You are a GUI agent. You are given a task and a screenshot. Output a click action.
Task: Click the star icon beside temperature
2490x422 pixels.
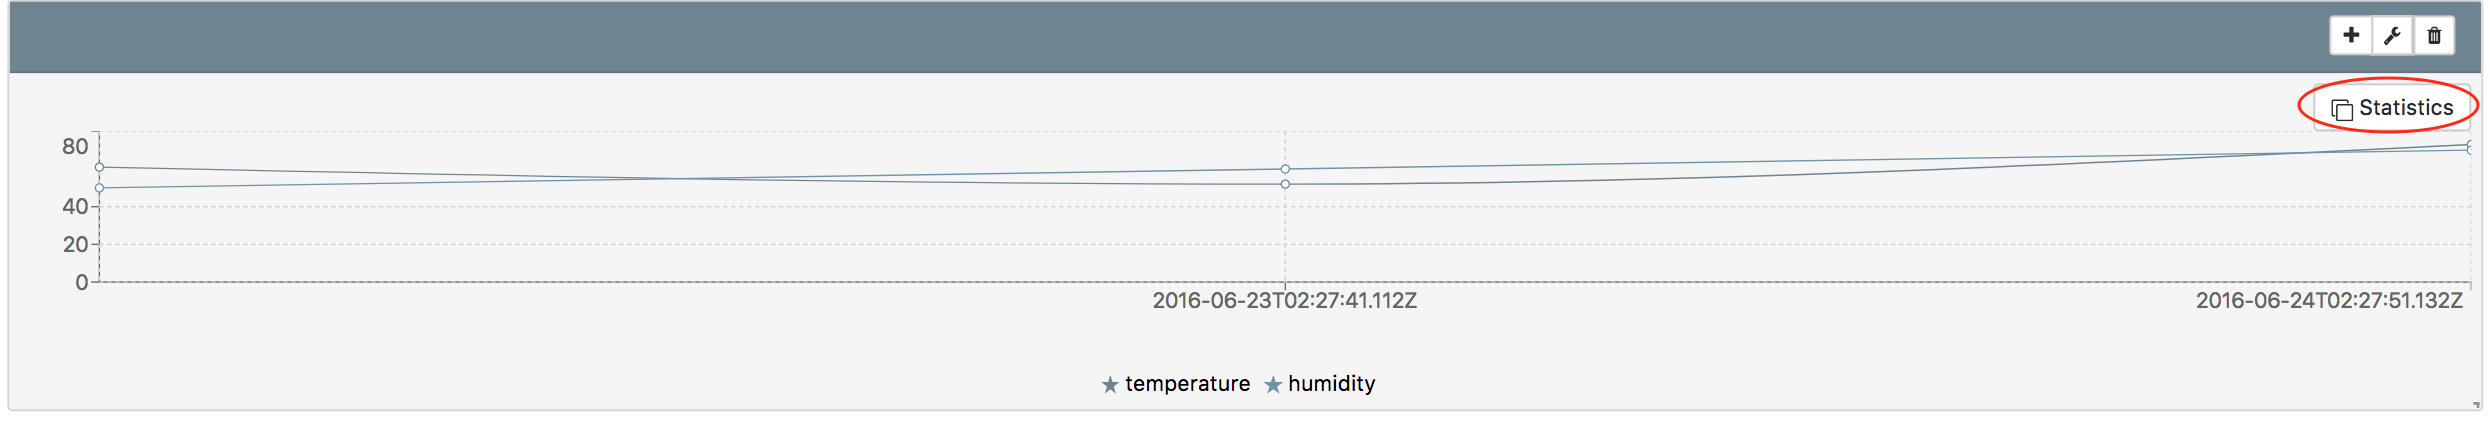tap(1110, 385)
